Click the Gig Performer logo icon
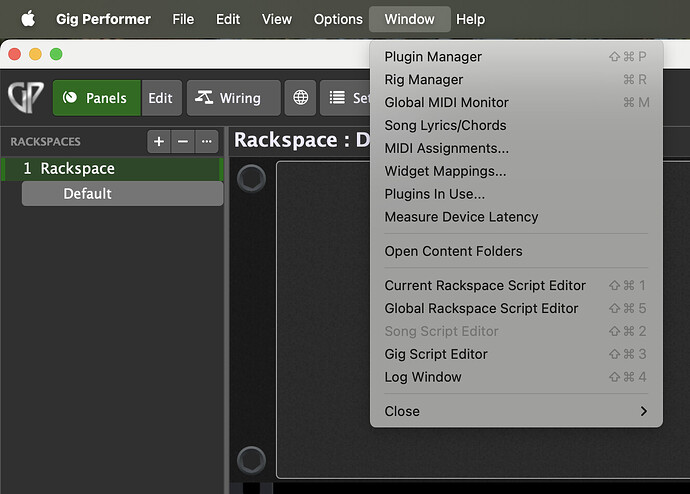 coord(26,97)
